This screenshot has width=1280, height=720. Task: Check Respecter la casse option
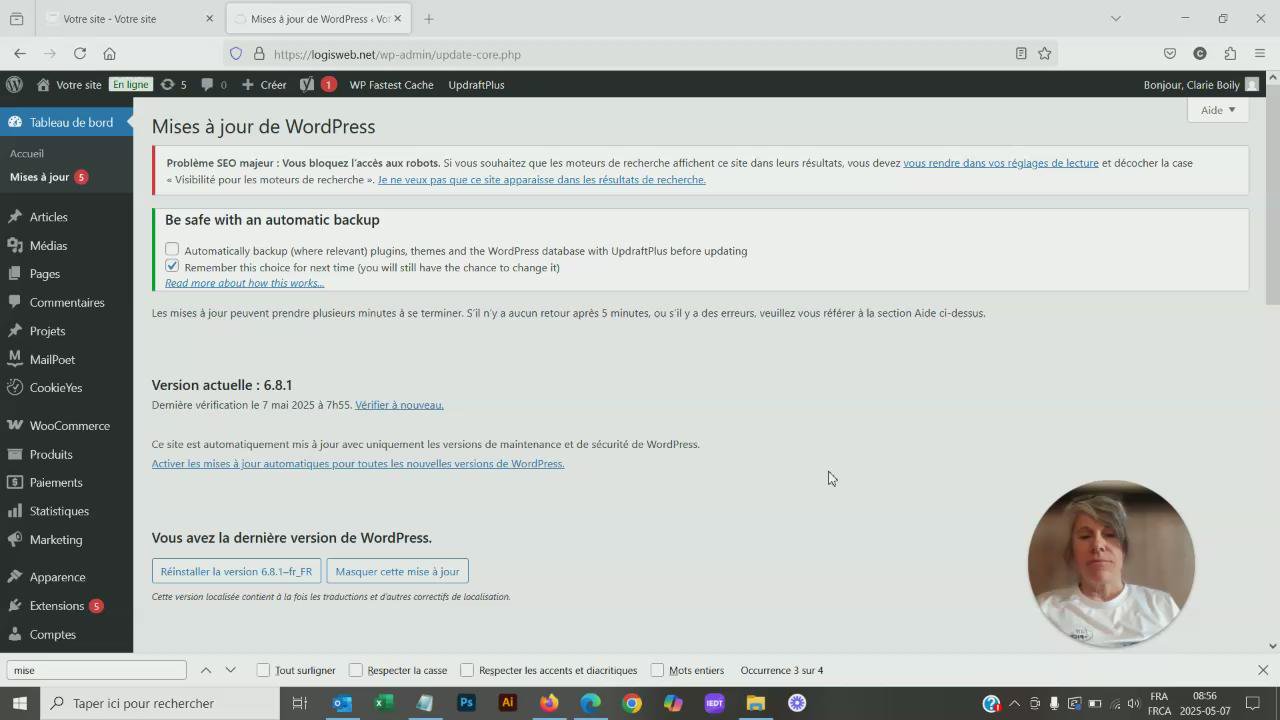[355, 670]
